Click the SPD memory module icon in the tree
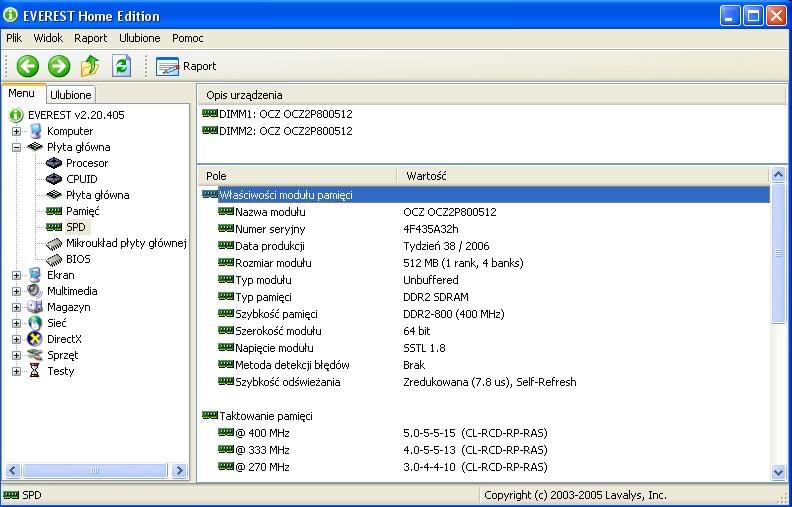The image size is (792, 507). [54, 227]
